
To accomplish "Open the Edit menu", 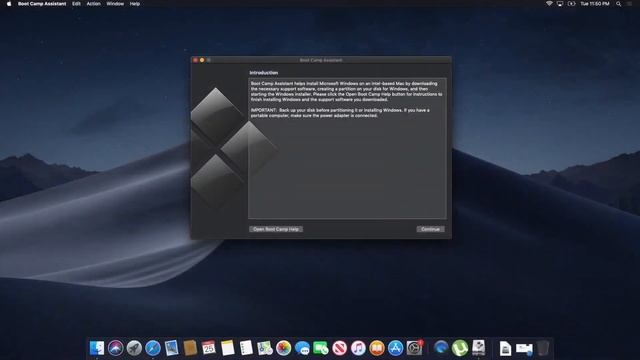I will [x=76, y=4].
